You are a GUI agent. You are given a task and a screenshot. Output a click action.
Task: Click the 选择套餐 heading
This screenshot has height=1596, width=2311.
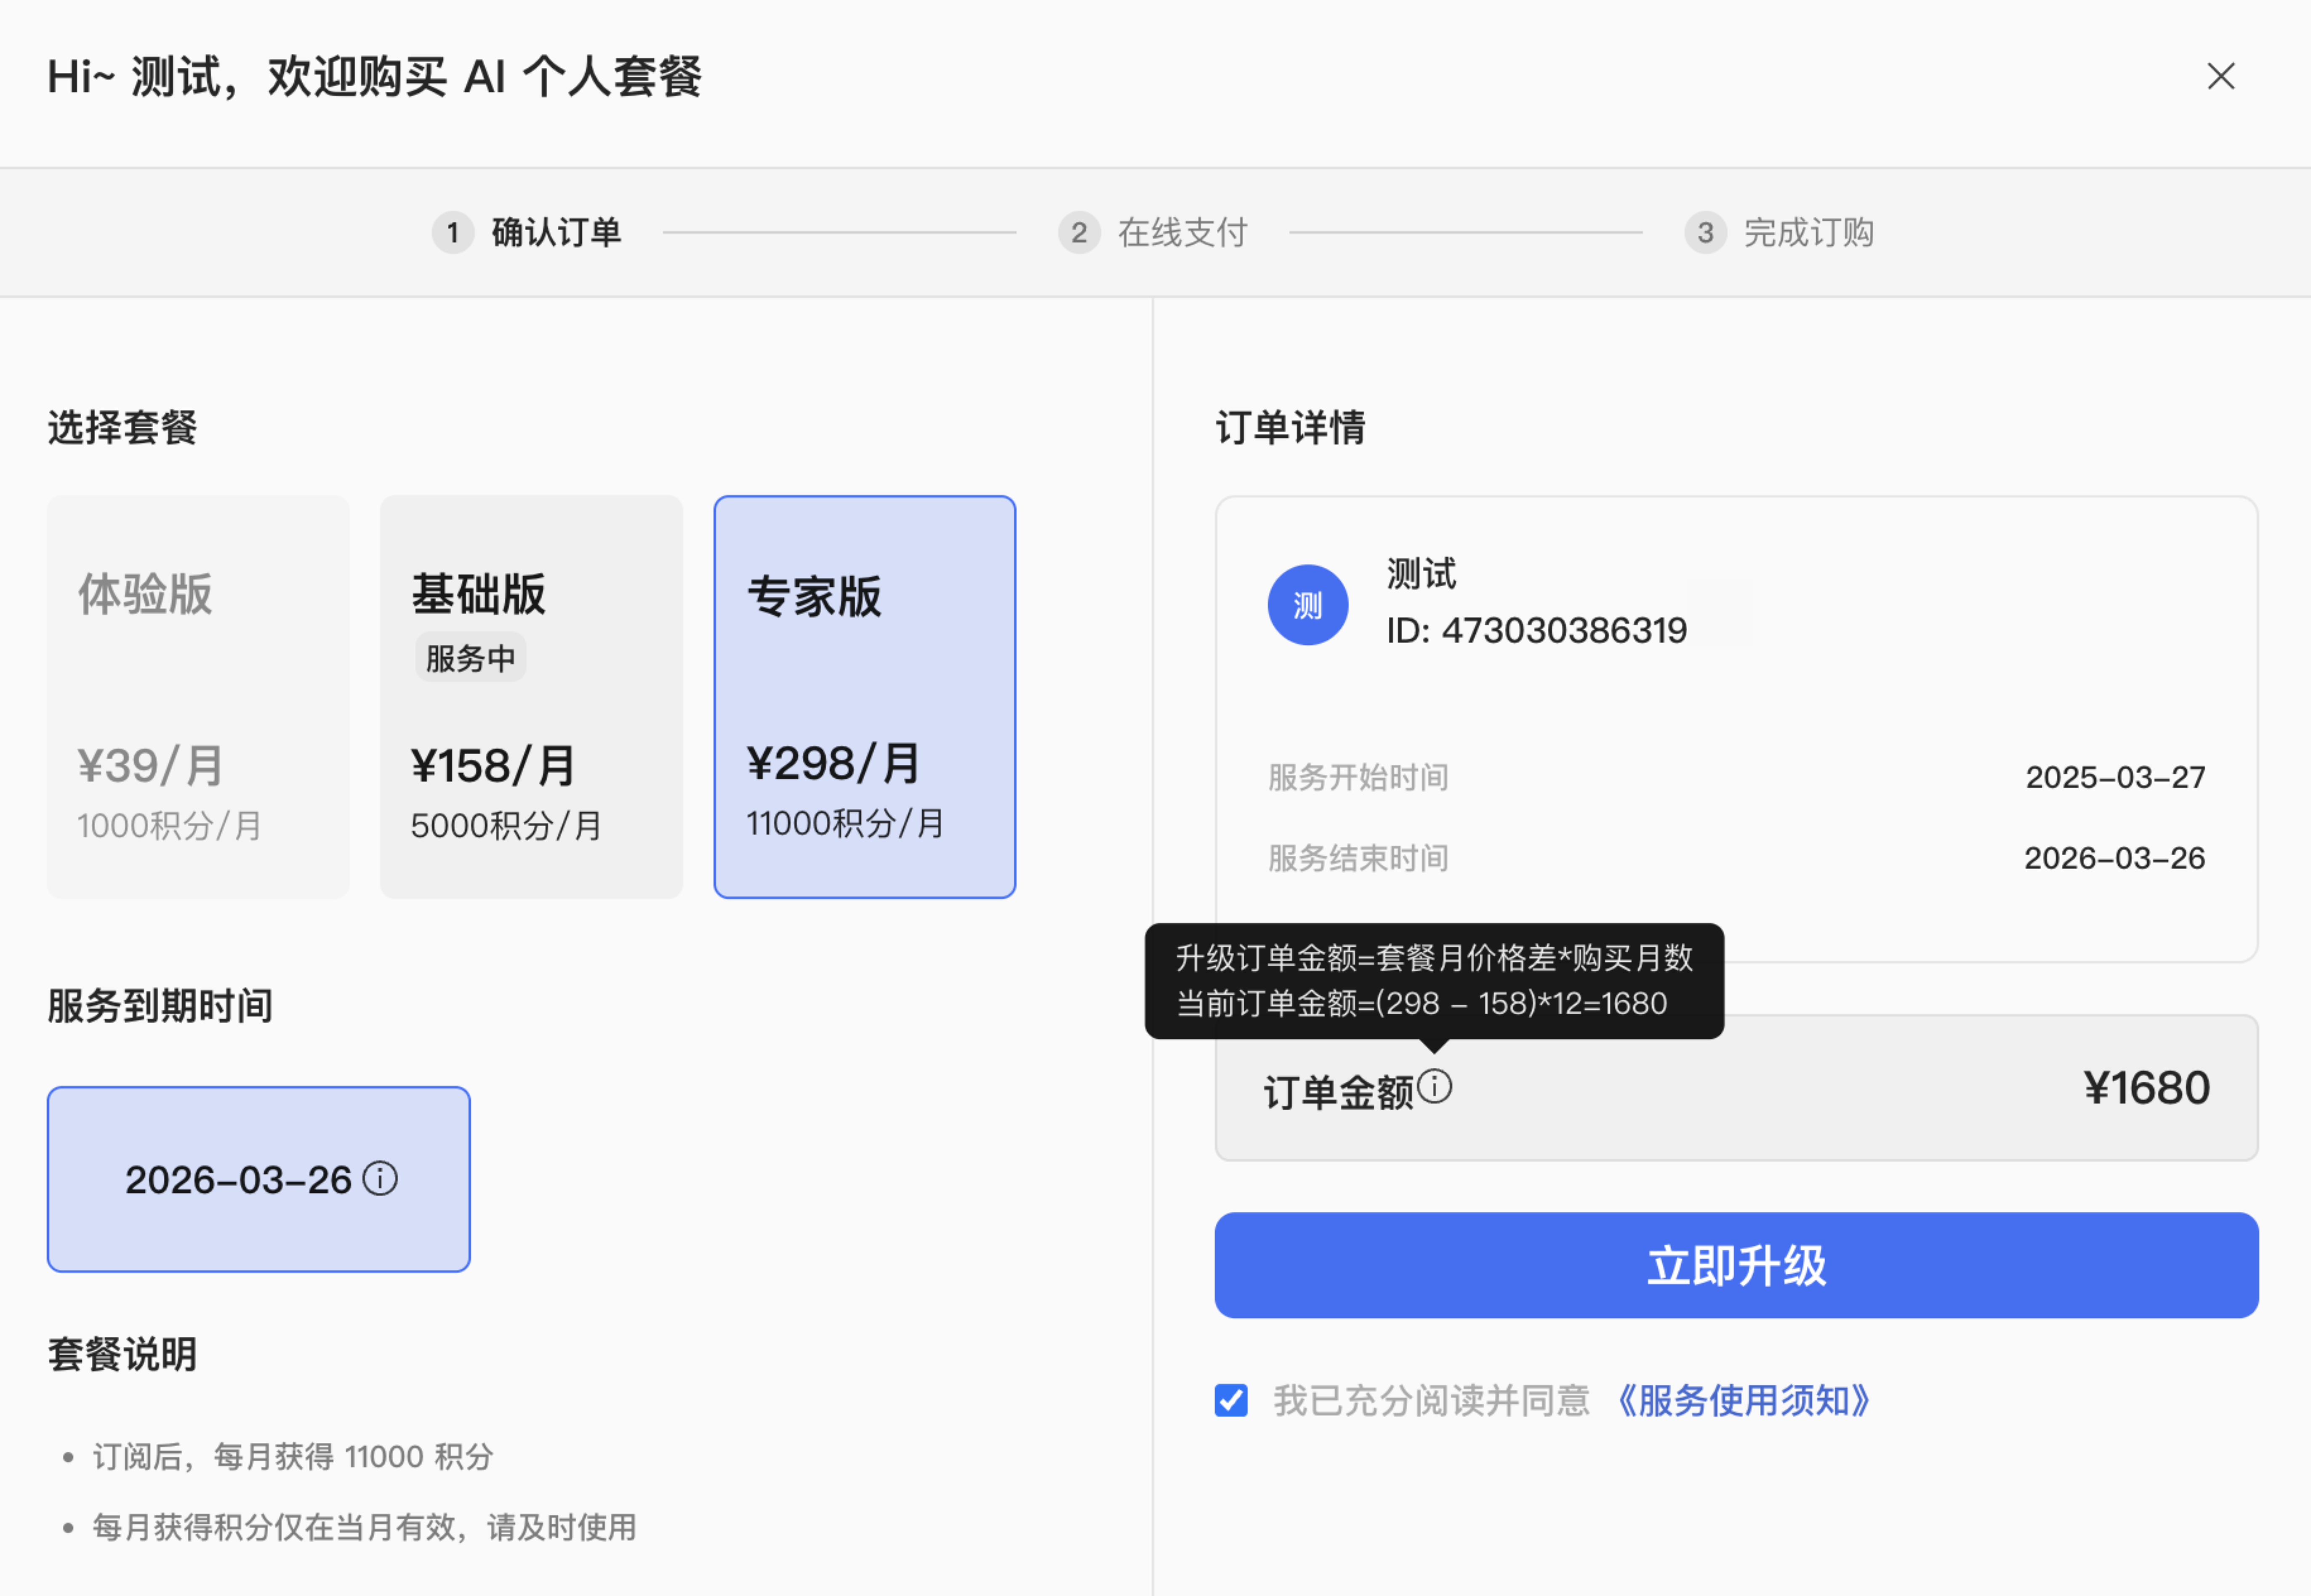(x=122, y=427)
